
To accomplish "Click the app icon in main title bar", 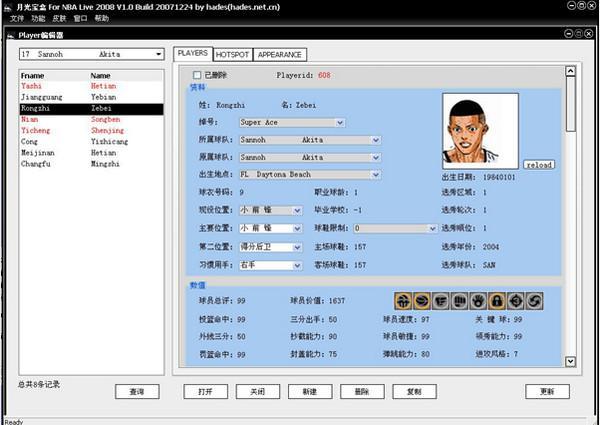I will click(x=8, y=7).
